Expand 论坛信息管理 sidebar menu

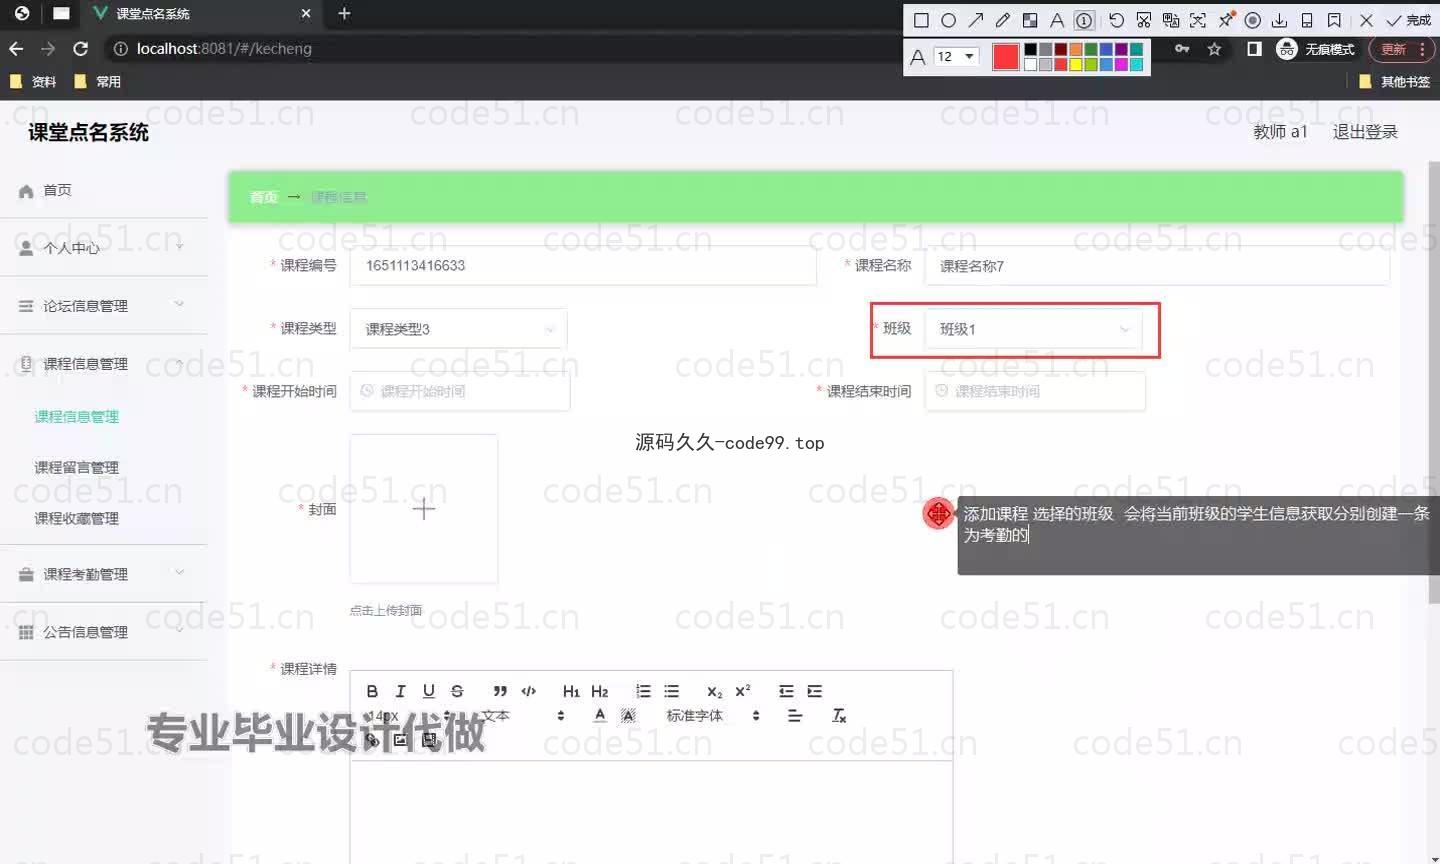tap(104, 305)
